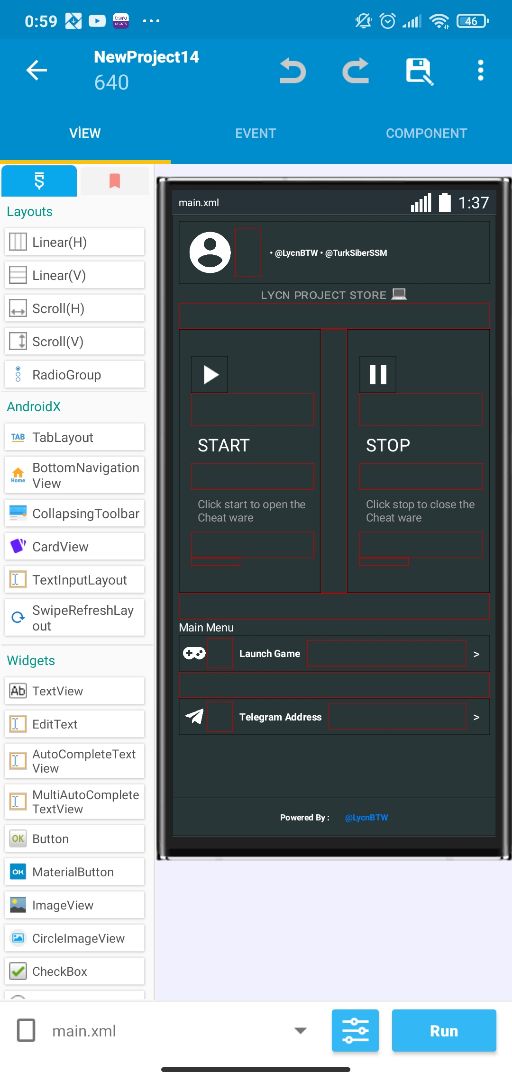
Task: Pick the CollapsingToolbar item
Action: [x=74, y=513]
